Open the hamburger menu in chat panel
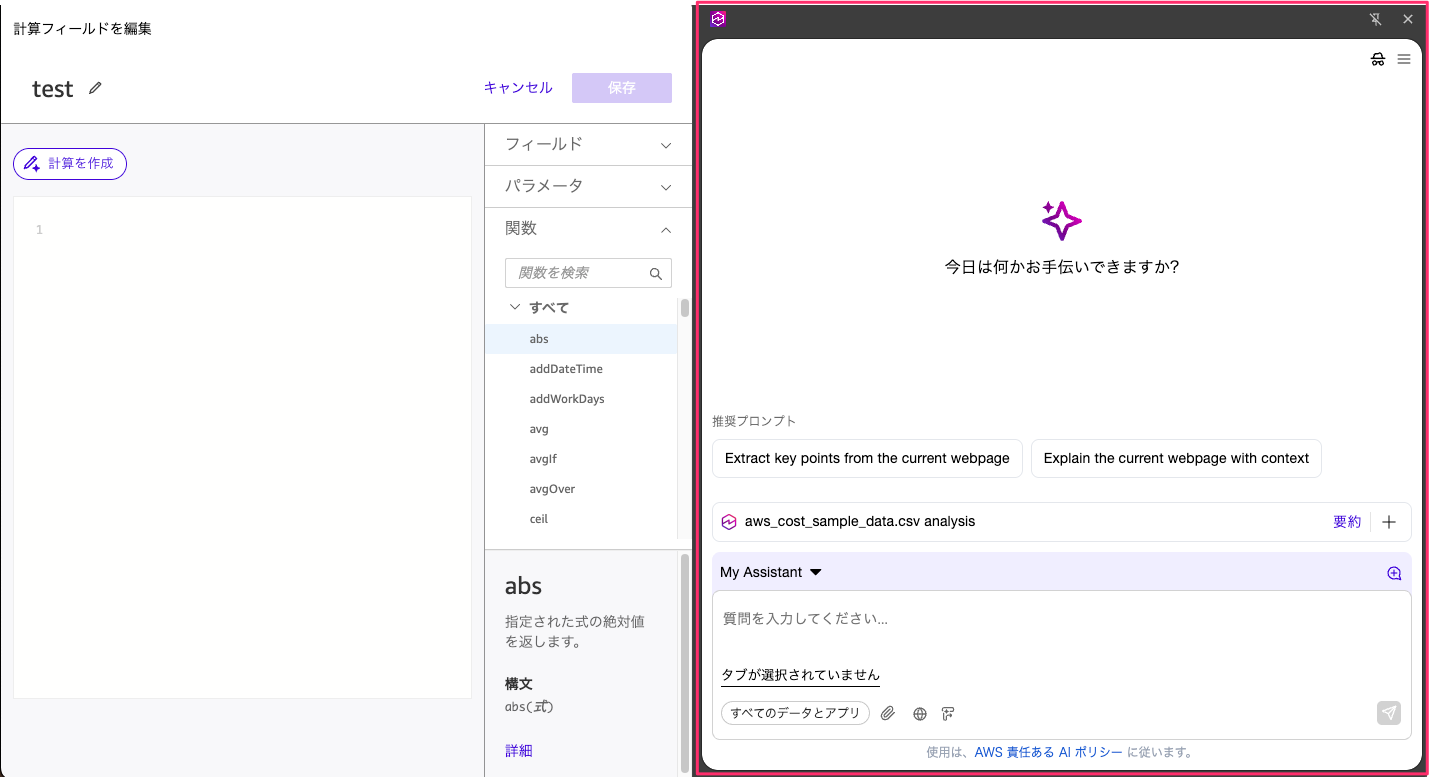Screen dimensions: 1429x777 1404,59
